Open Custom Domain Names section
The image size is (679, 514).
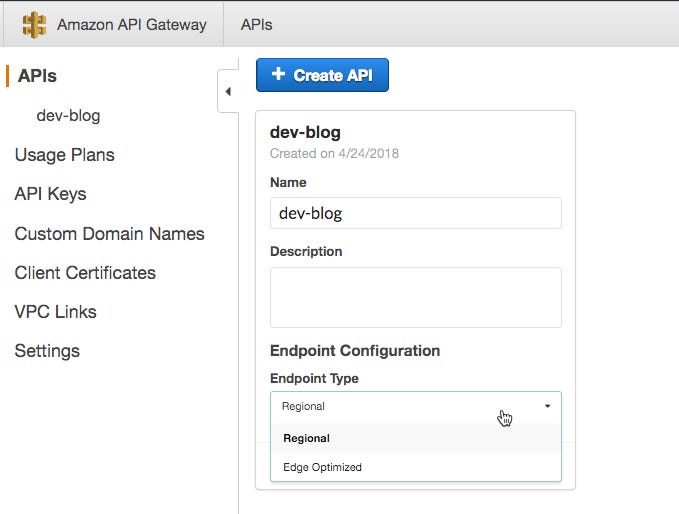[110, 234]
